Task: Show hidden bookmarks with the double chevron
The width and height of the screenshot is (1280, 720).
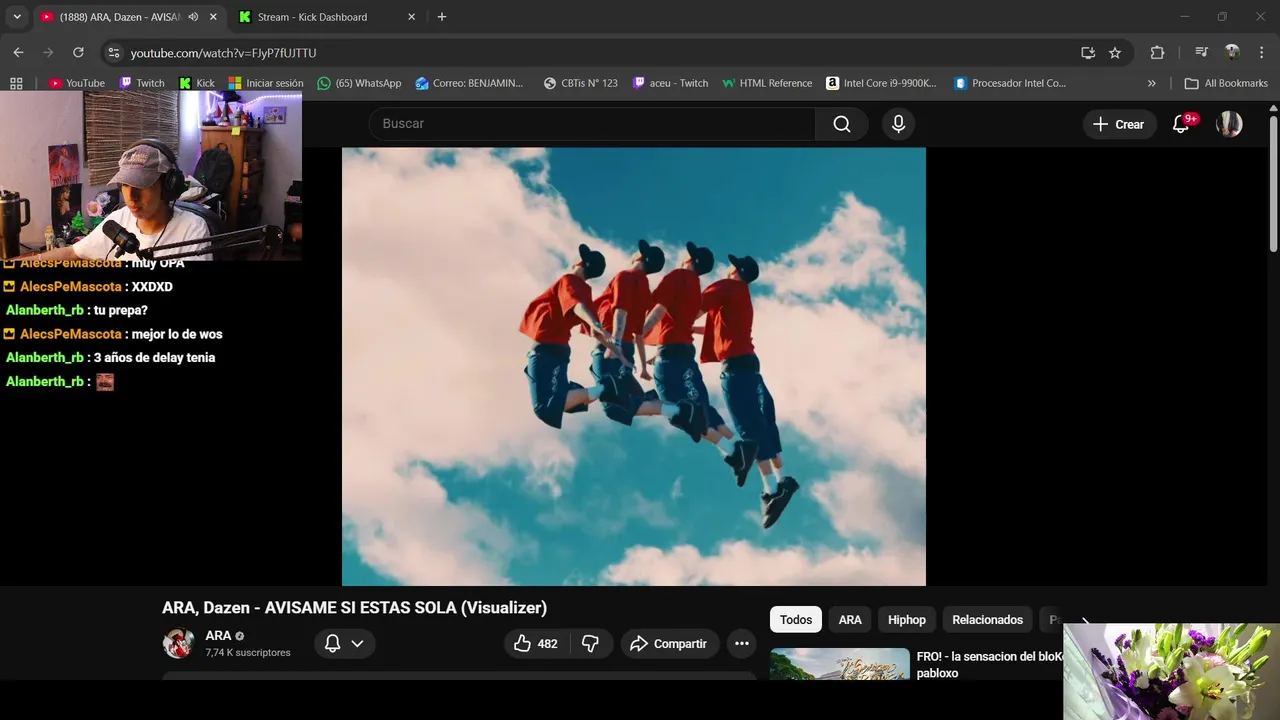Action: pyautogui.click(x=1152, y=83)
